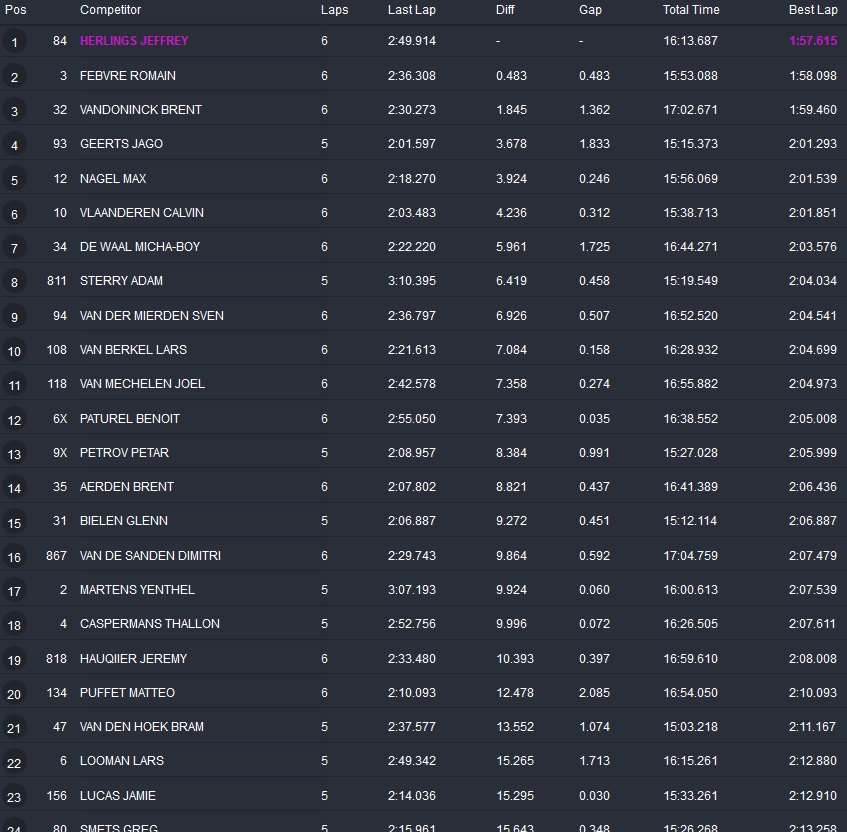The width and height of the screenshot is (847, 832).
Task: Click the position 17 circle badge
Action: [14, 591]
